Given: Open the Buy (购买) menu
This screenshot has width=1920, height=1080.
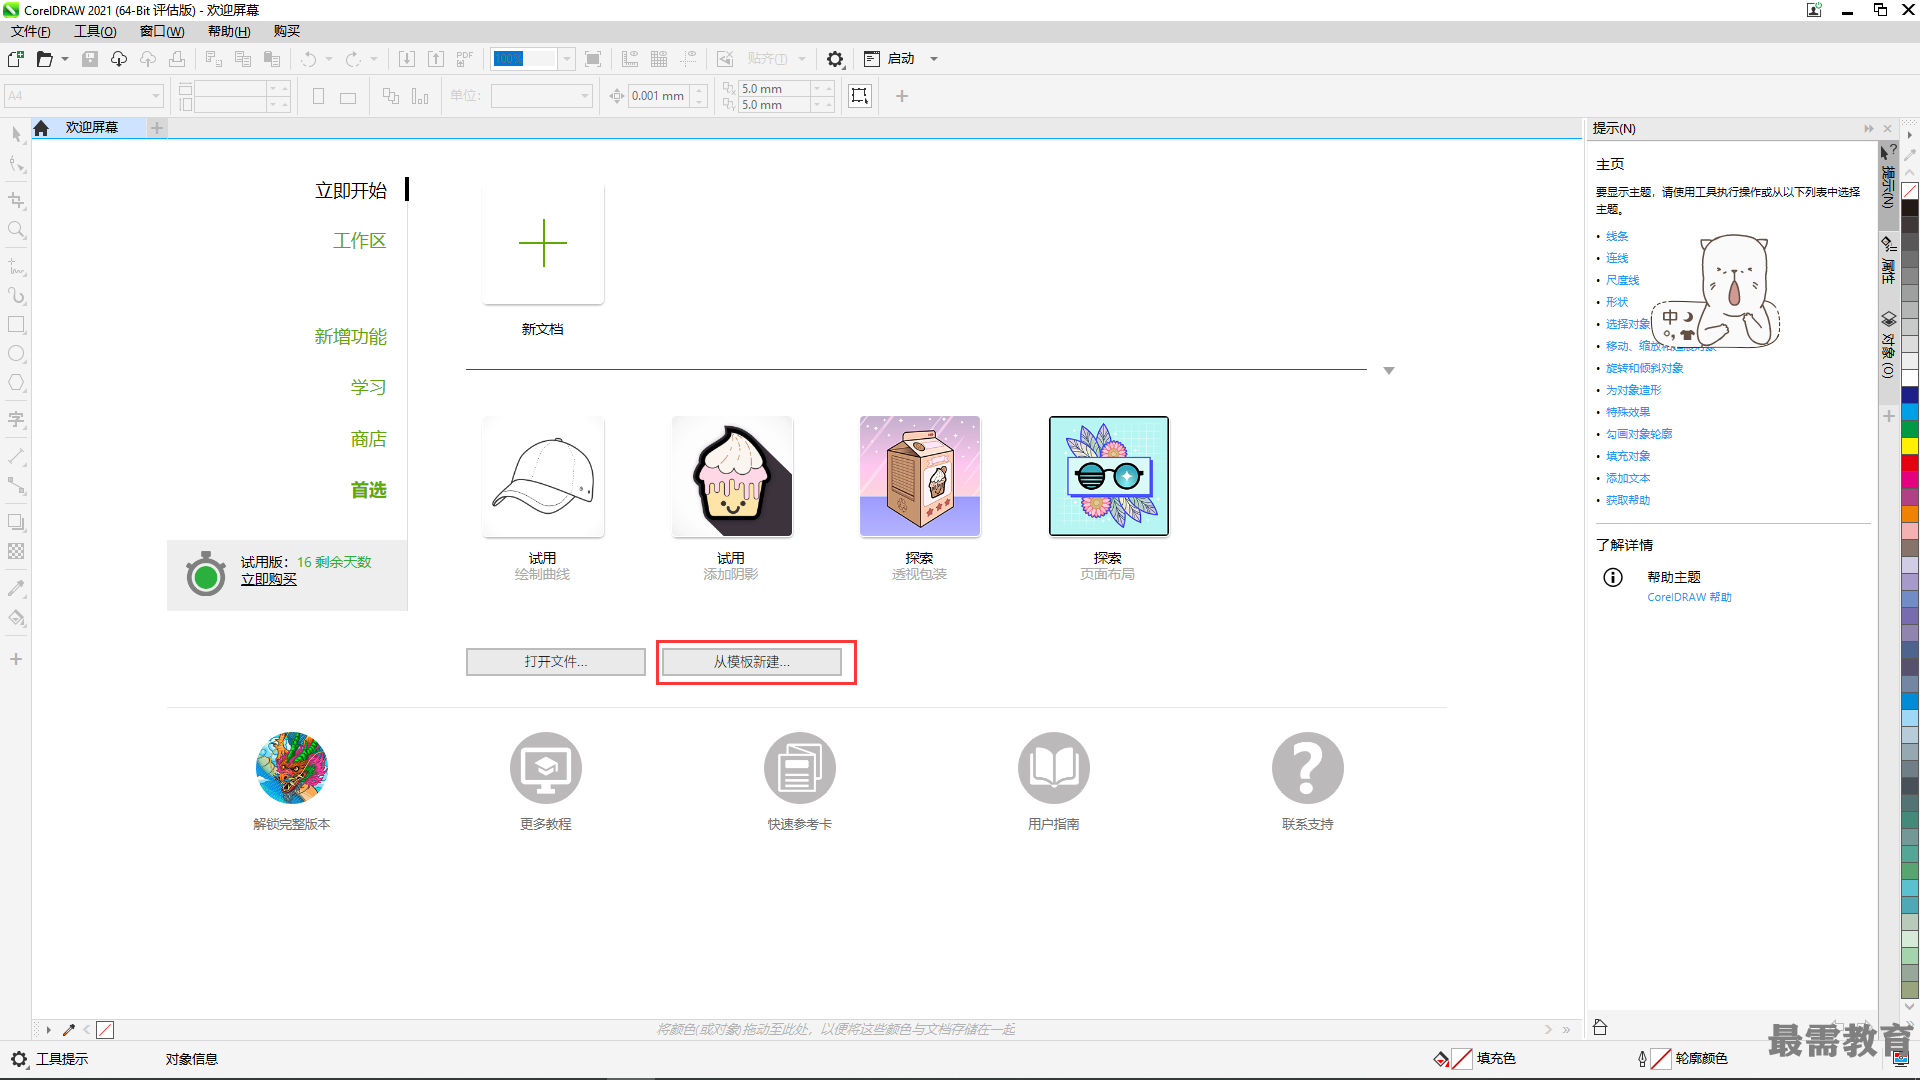Looking at the screenshot, I should (287, 31).
